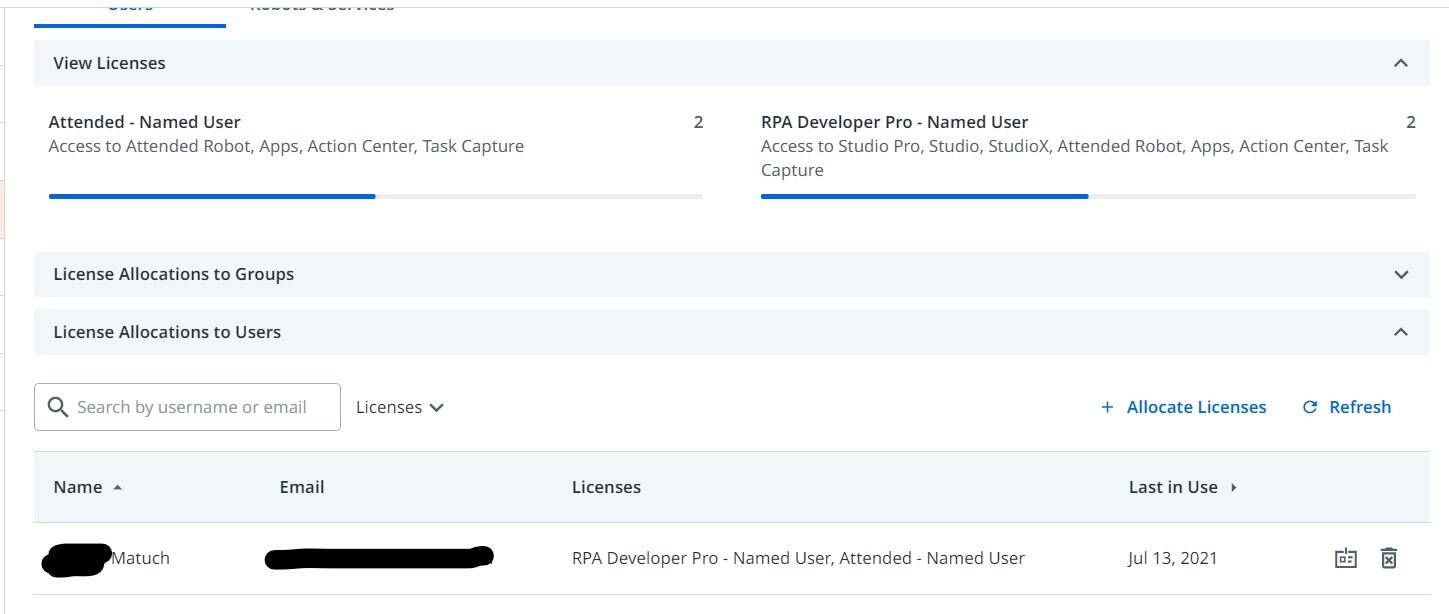Click the Email column header
Viewport: 1449px width, 614px height.
[302, 487]
